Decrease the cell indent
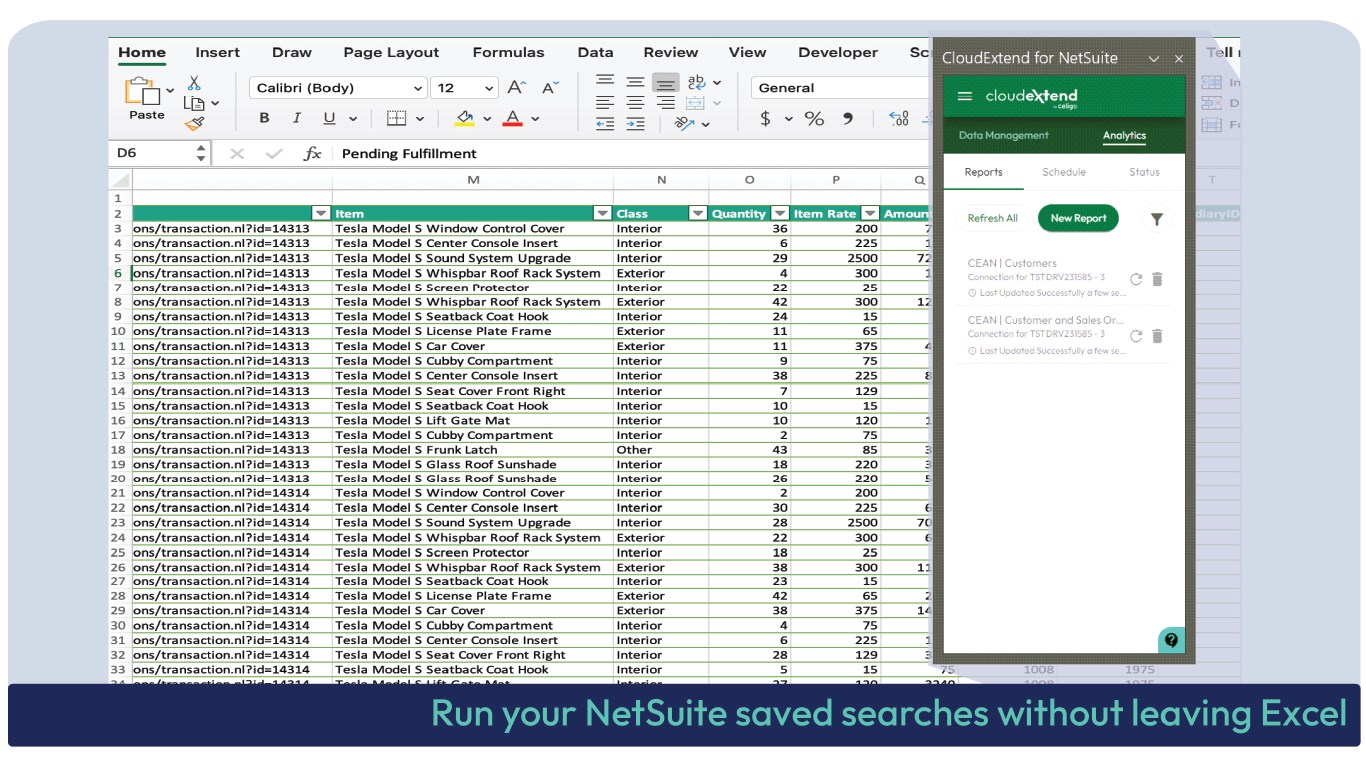This screenshot has height=768, width=1366. (x=605, y=124)
